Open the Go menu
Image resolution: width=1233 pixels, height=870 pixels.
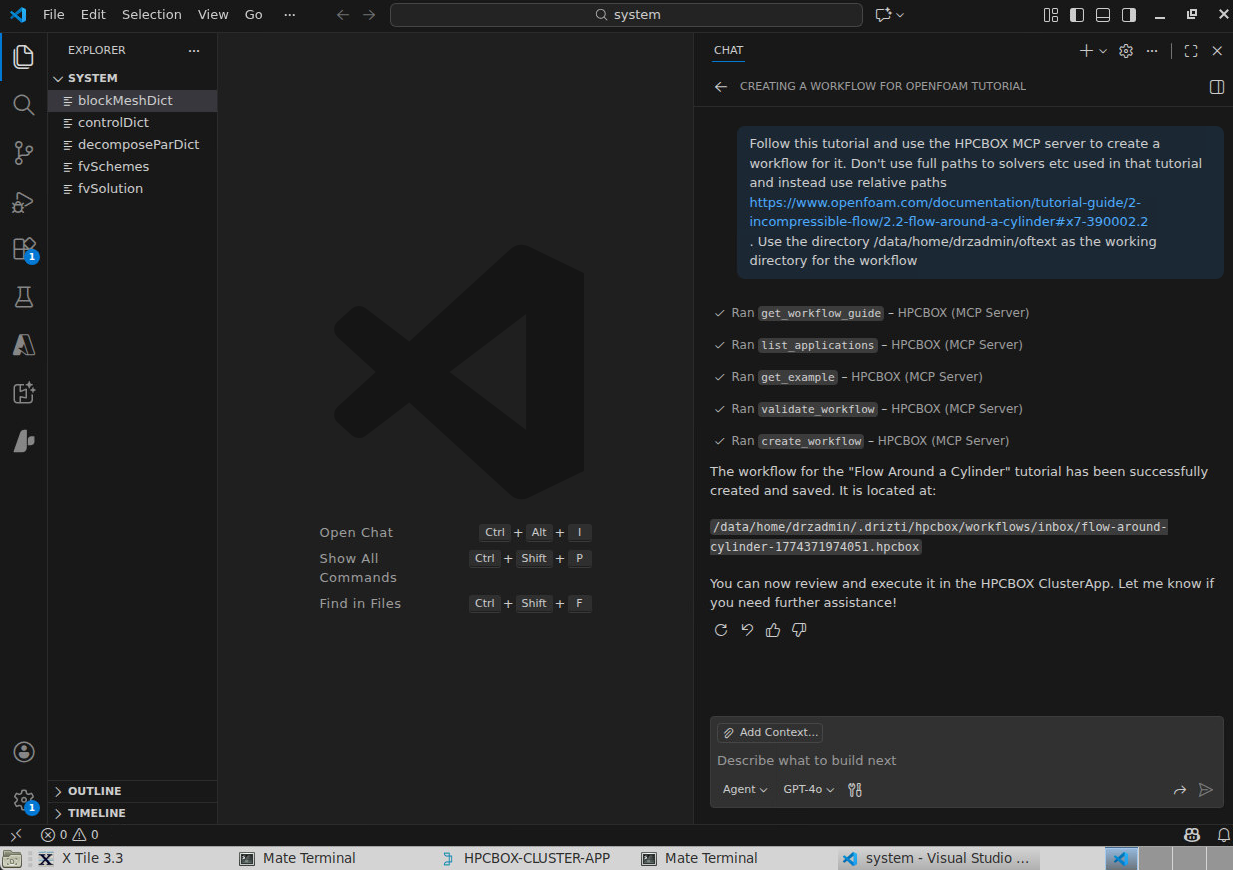pos(254,15)
